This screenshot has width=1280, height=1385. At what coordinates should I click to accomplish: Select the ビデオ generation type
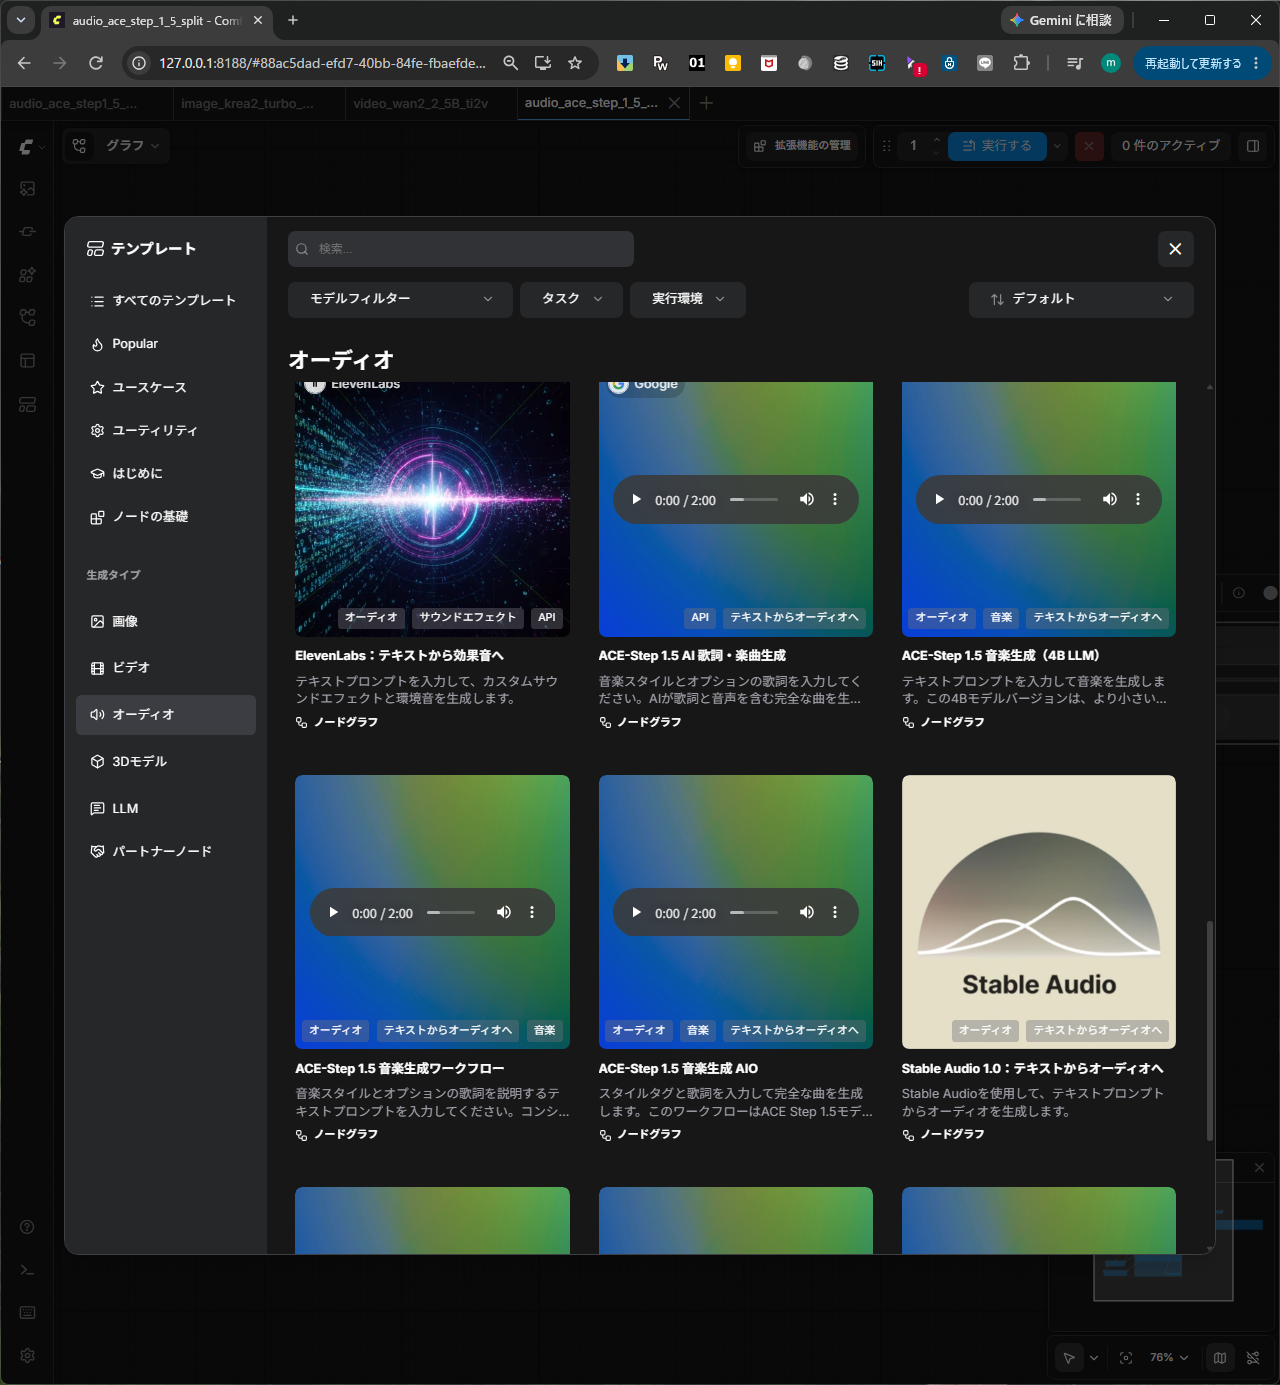(x=166, y=668)
